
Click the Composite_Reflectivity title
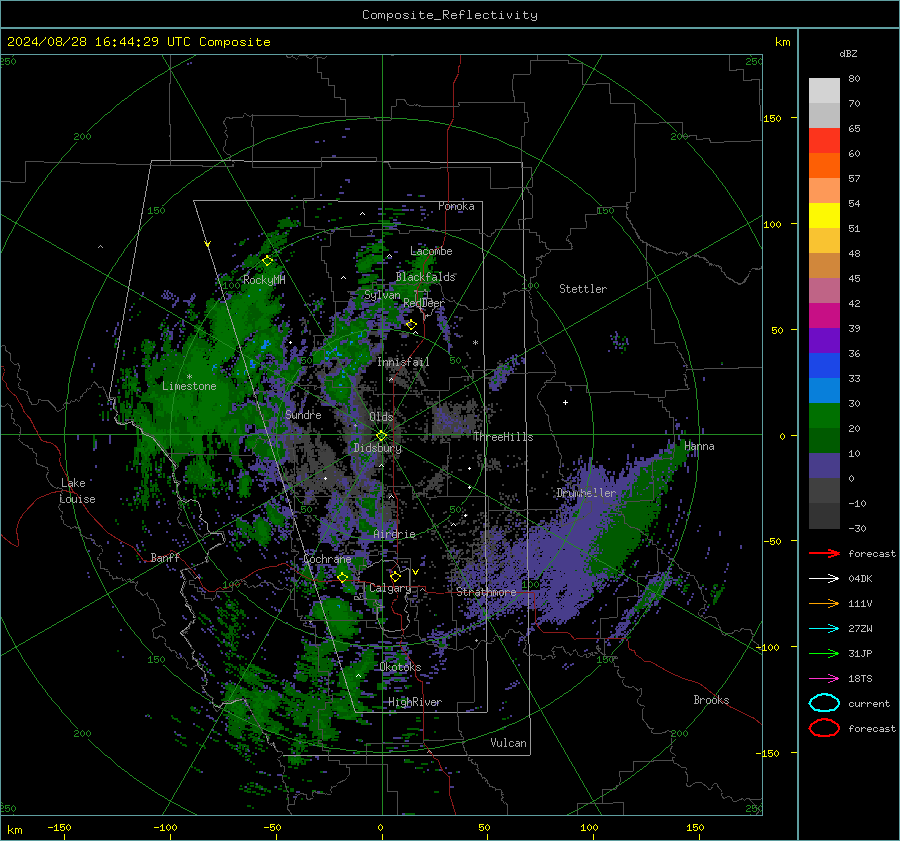449,15
